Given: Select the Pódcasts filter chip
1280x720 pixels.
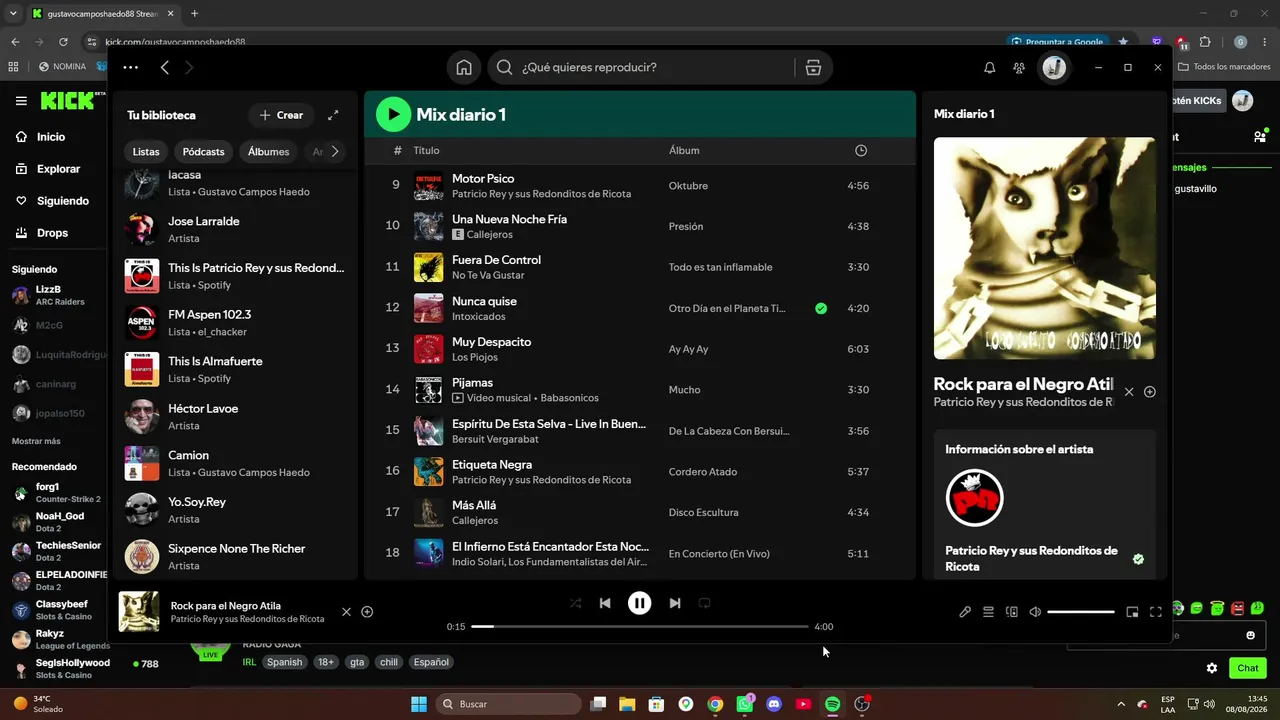Looking at the screenshot, I should pyautogui.click(x=204, y=152).
